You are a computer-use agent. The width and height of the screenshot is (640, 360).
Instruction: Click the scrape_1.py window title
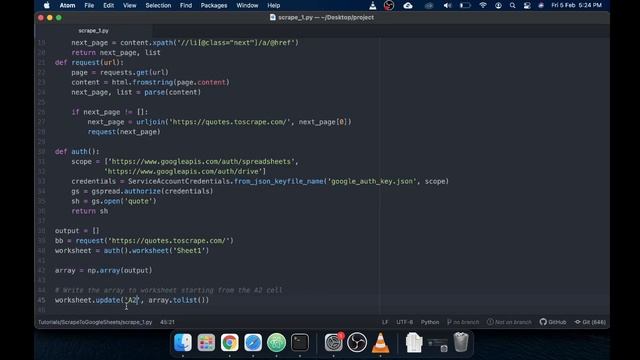322,18
